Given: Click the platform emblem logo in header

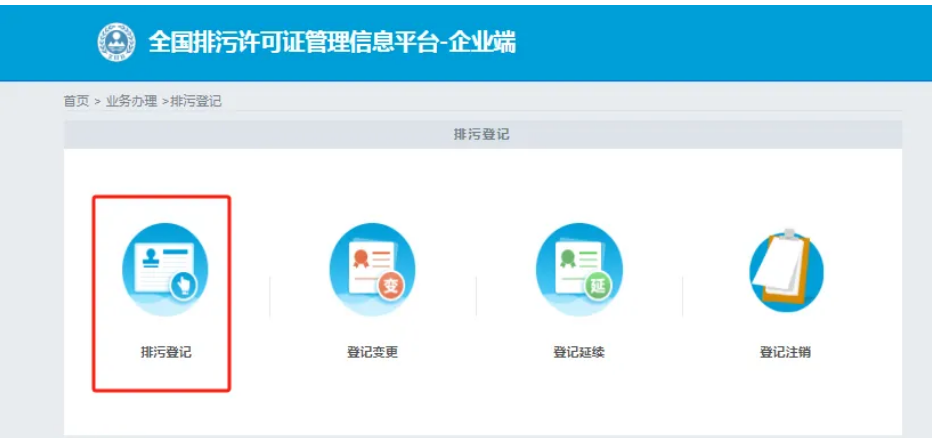Looking at the screenshot, I should [116, 41].
